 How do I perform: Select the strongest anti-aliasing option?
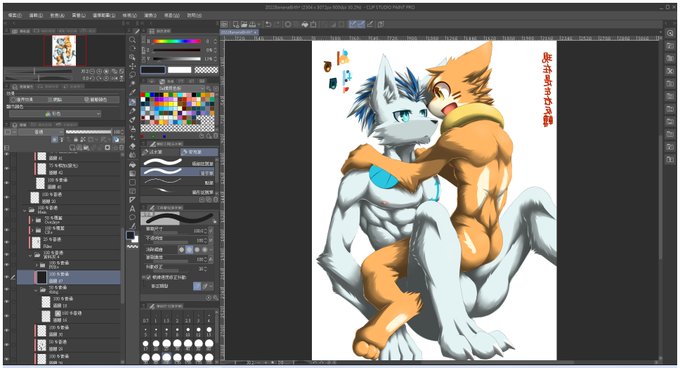point(205,250)
